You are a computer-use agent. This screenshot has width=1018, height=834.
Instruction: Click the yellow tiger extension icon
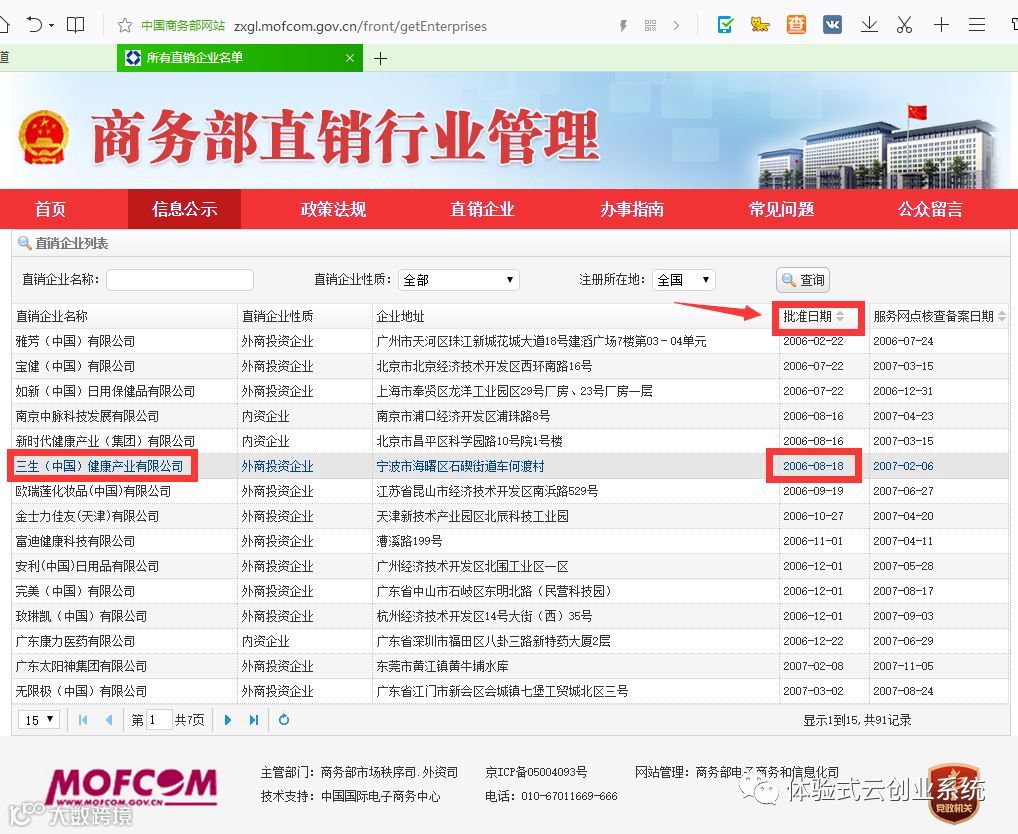[x=760, y=25]
